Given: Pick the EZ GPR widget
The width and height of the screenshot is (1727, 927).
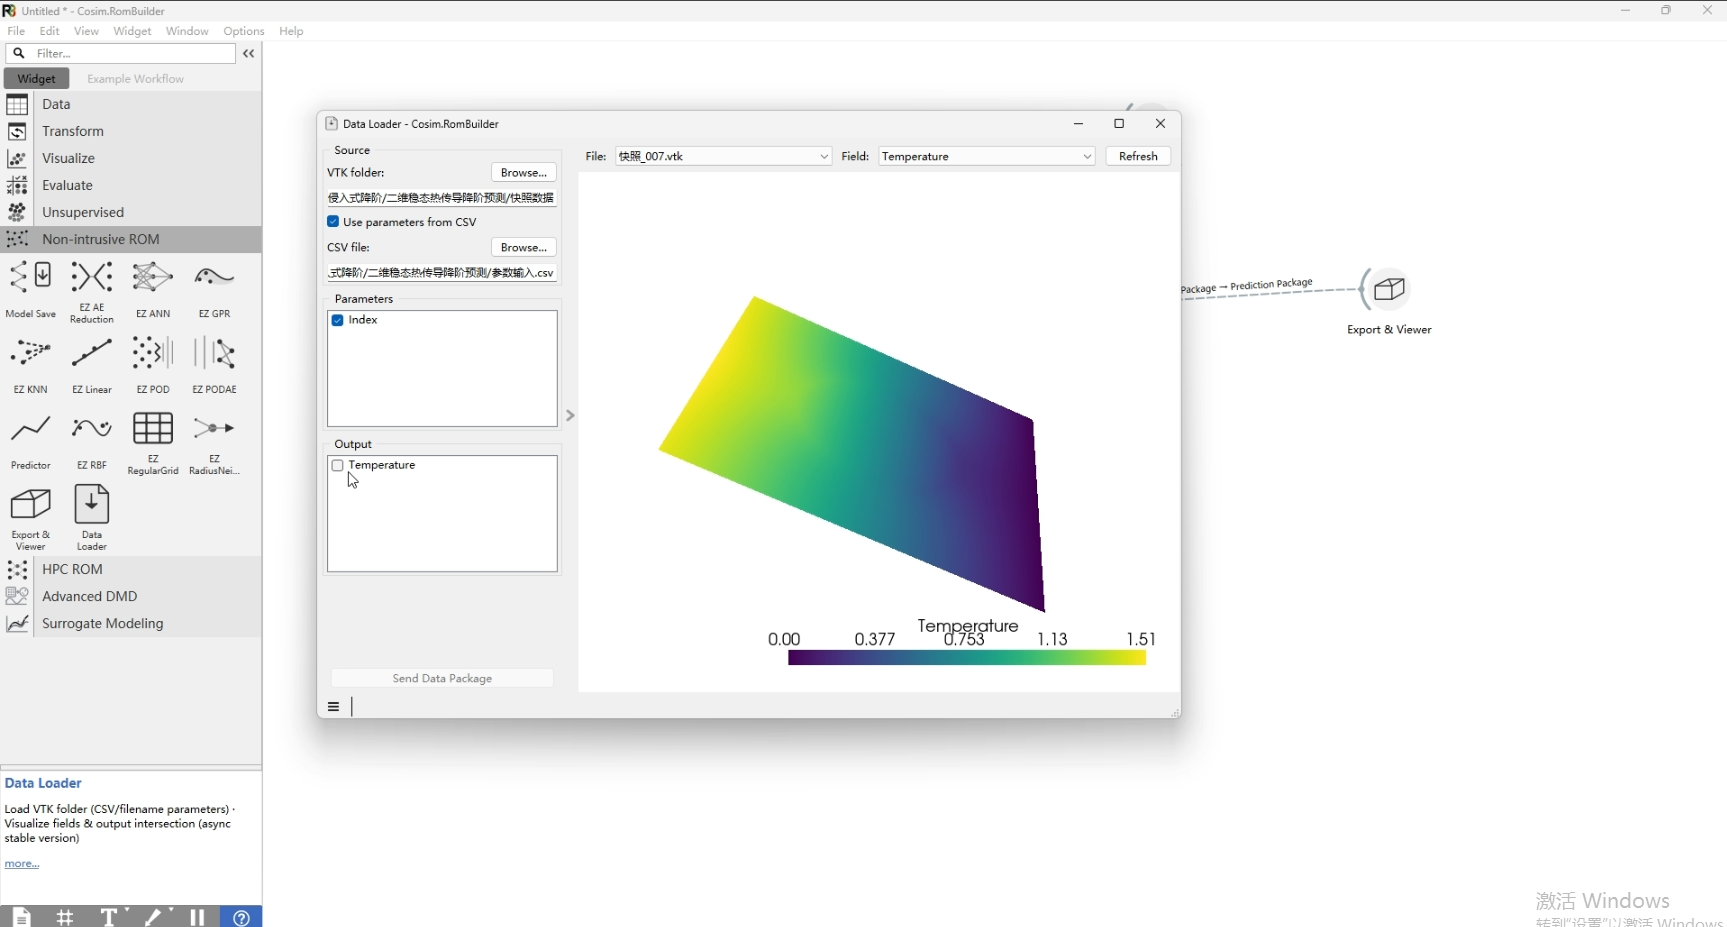Looking at the screenshot, I should (x=214, y=290).
